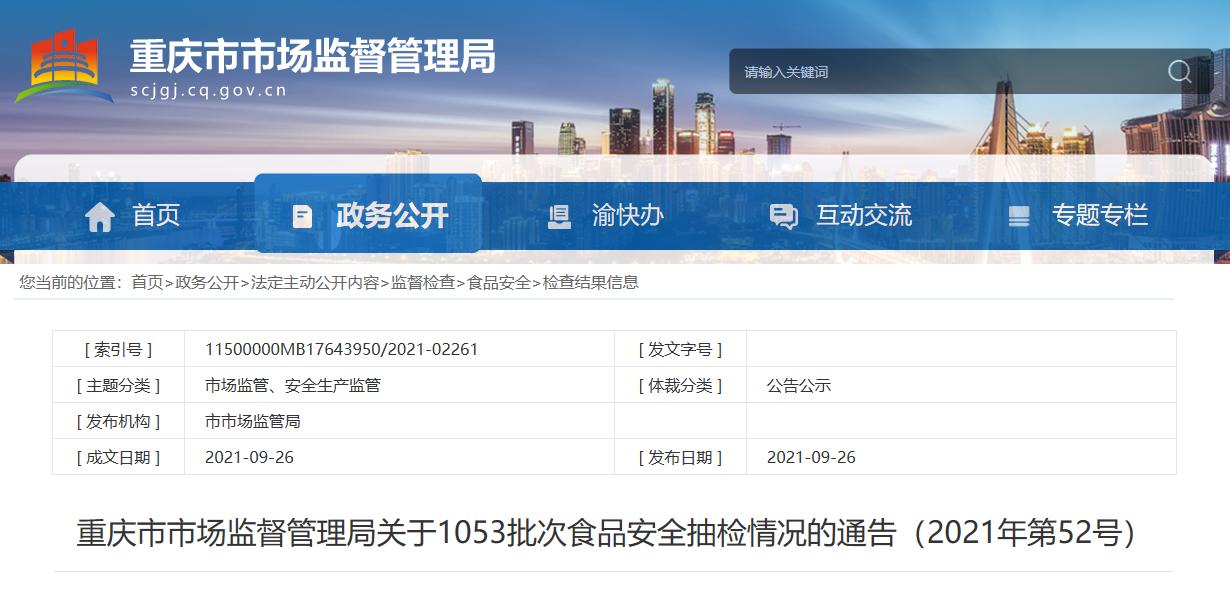This screenshot has height=606, width=1230.
Task: Select the 索引号 value text
Action: pos(344,349)
